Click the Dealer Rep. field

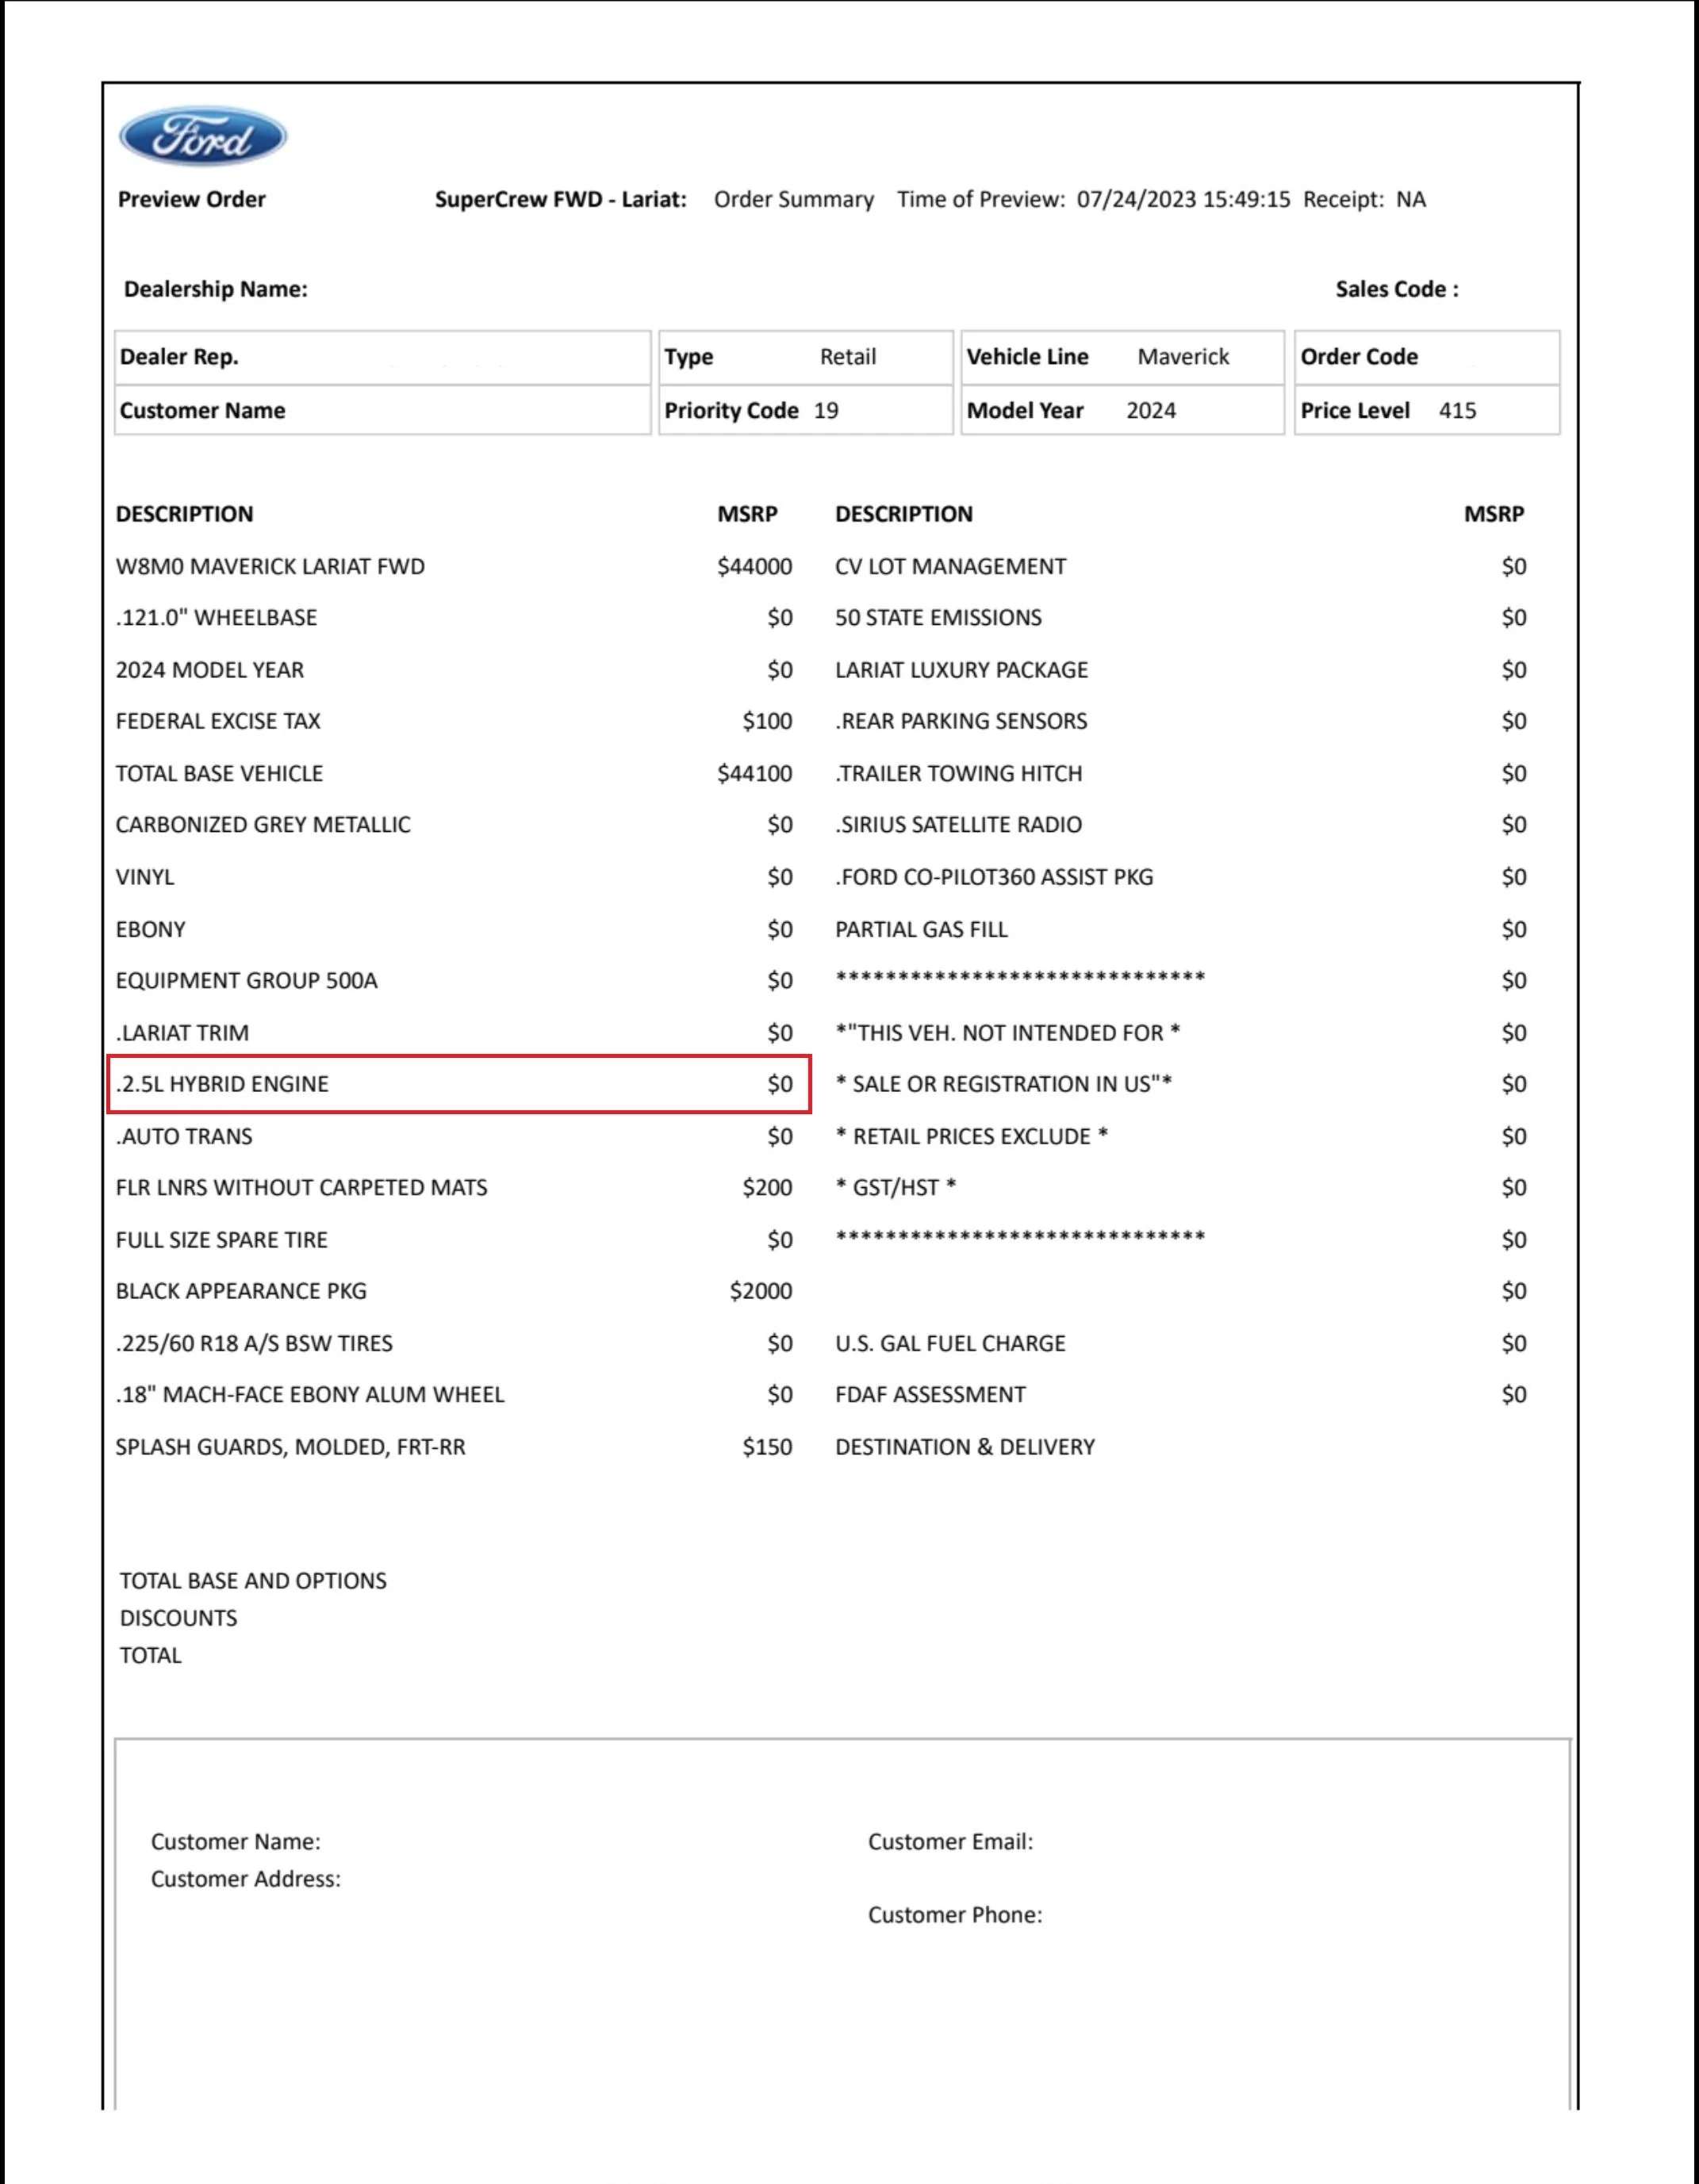point(383,357)
